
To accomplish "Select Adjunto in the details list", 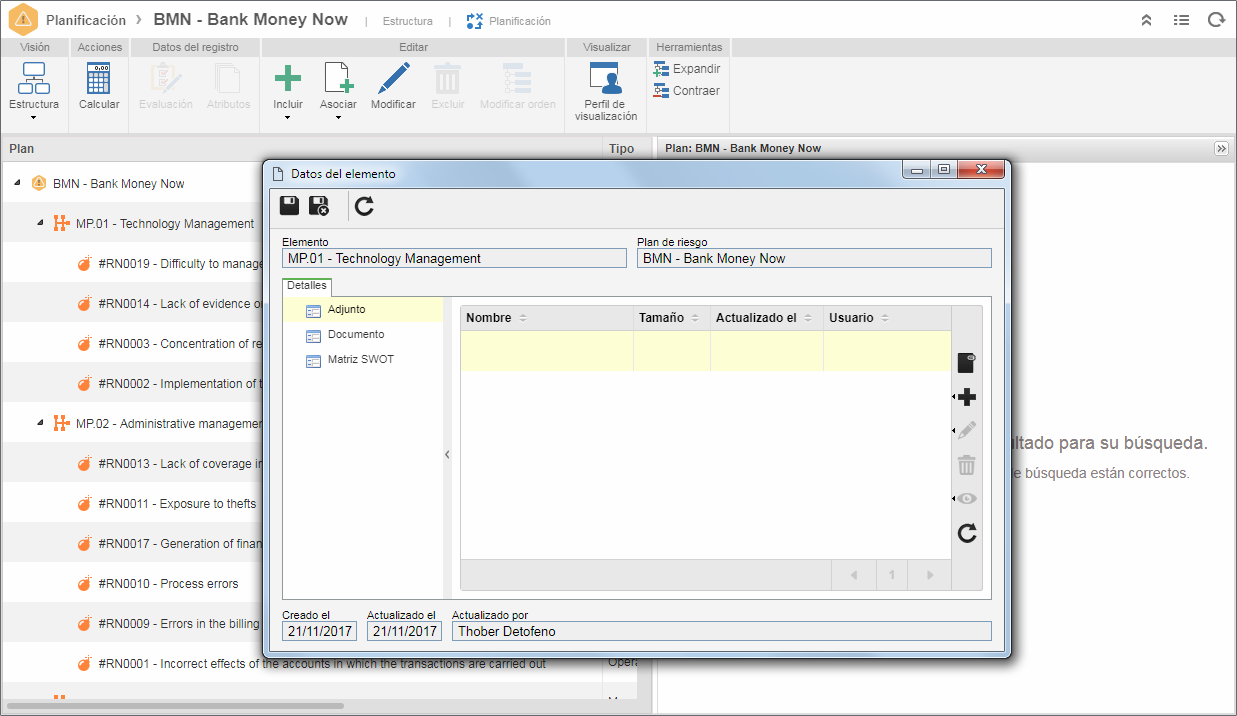I will 363,310.
